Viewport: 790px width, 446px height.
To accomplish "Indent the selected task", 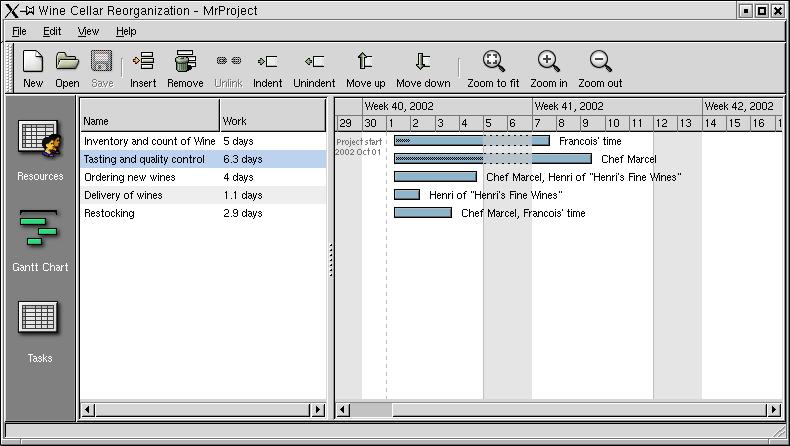I will [267, 68].
